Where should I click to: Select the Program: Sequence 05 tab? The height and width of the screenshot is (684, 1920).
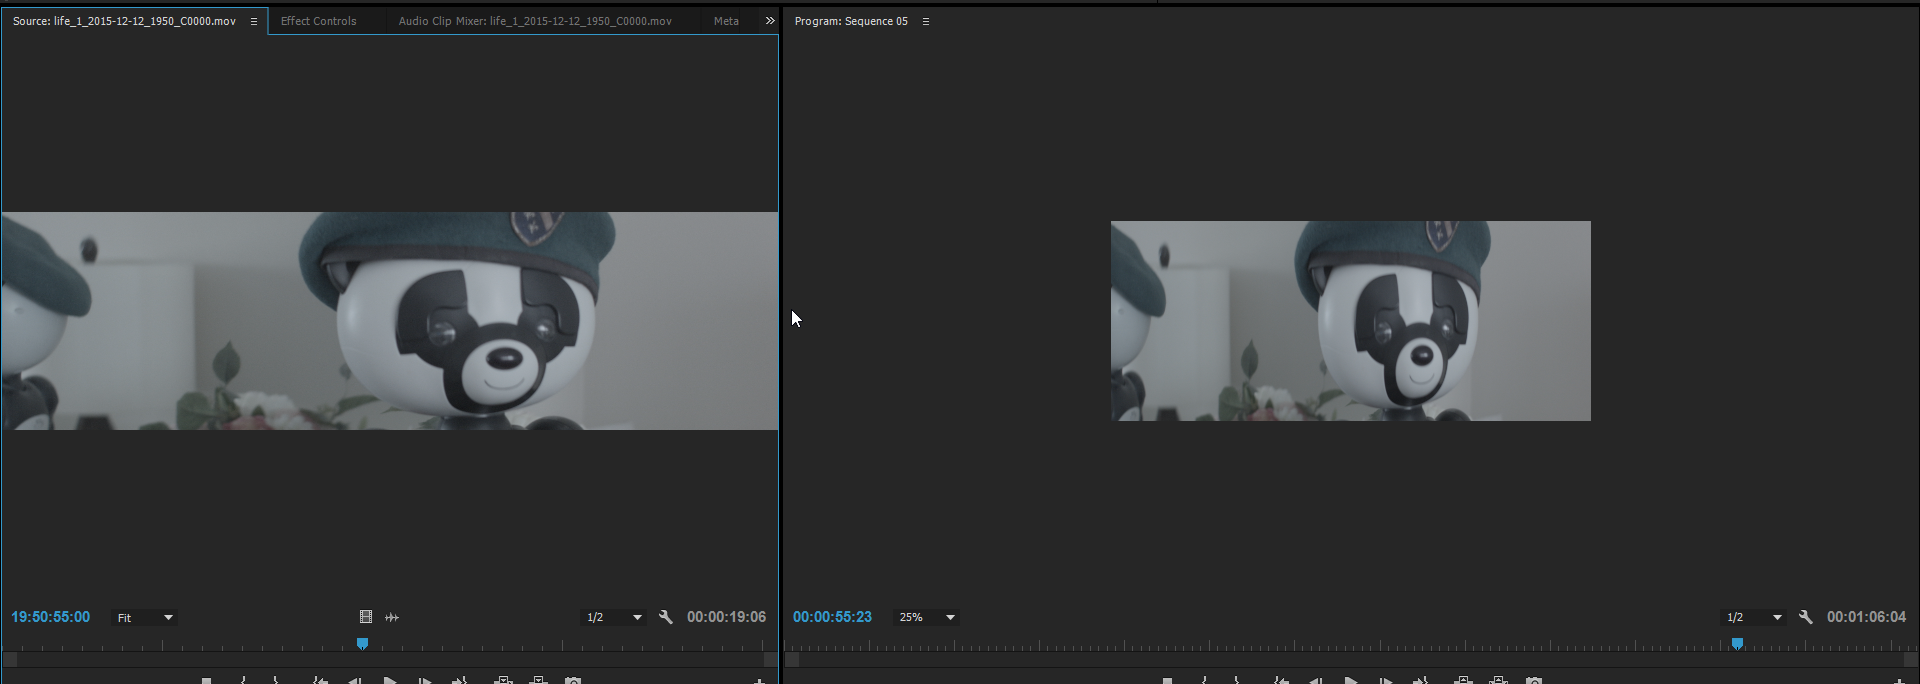pyautogui.click(x=851, y=21)
